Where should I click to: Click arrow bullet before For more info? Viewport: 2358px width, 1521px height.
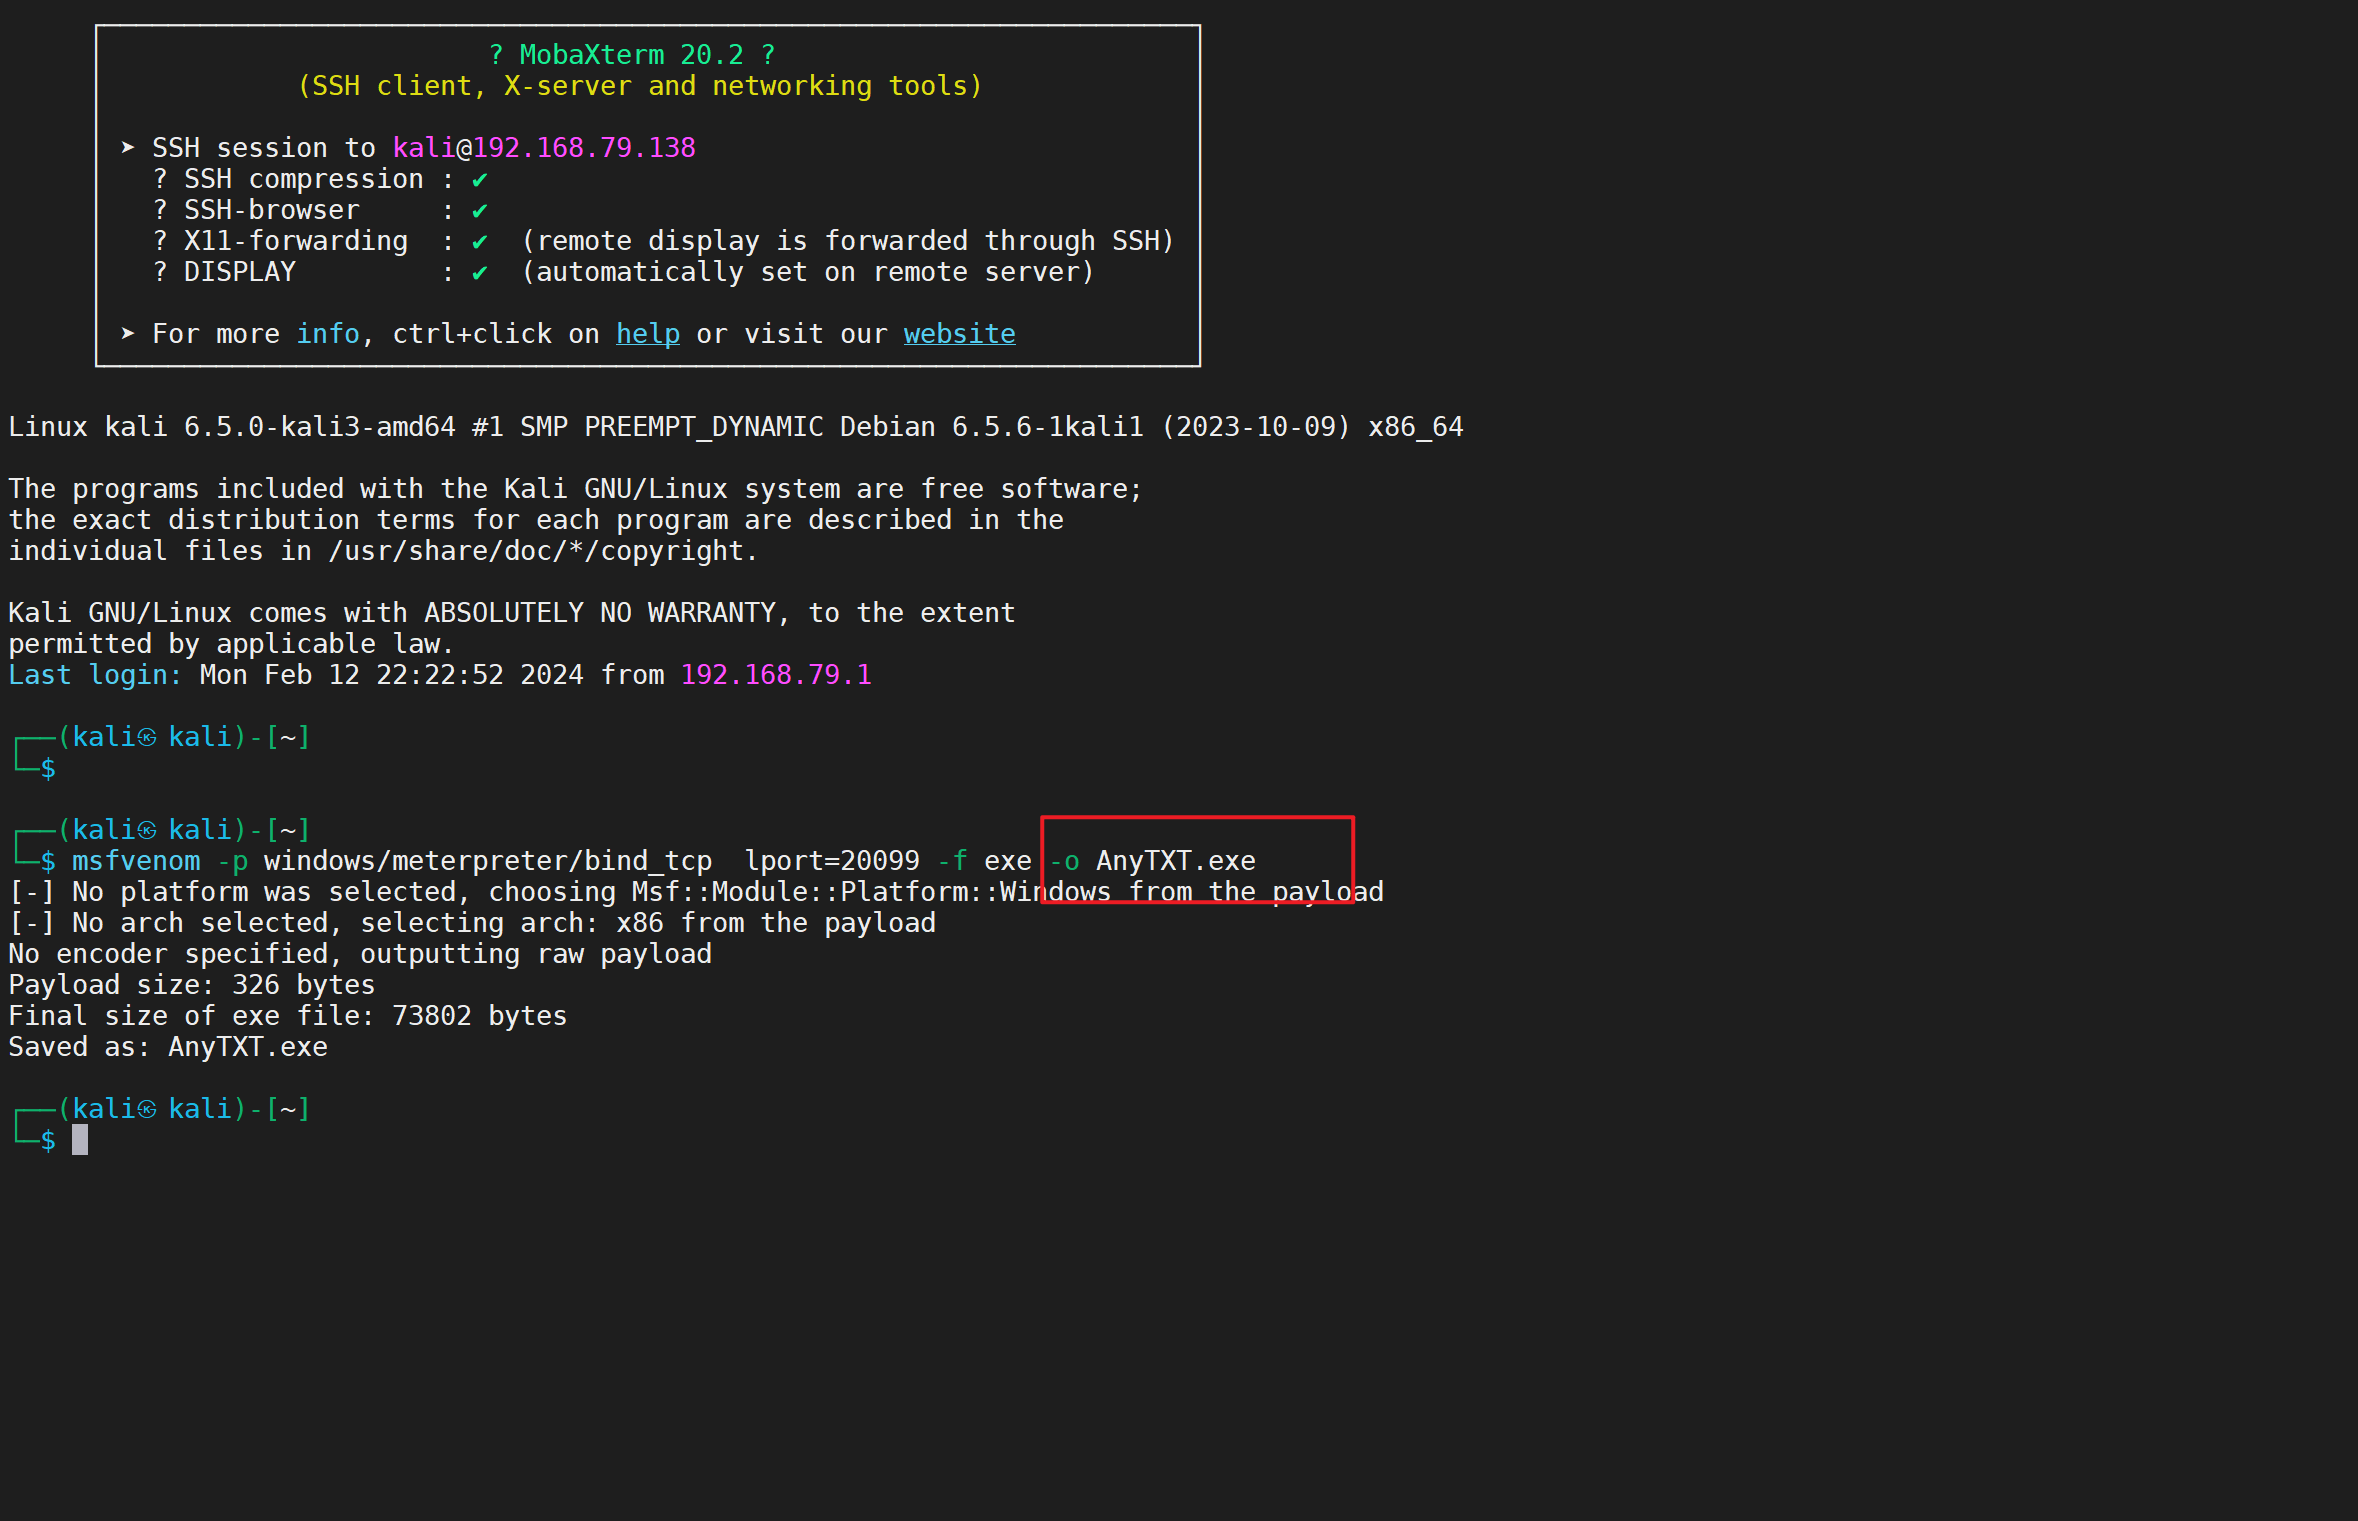128,334
